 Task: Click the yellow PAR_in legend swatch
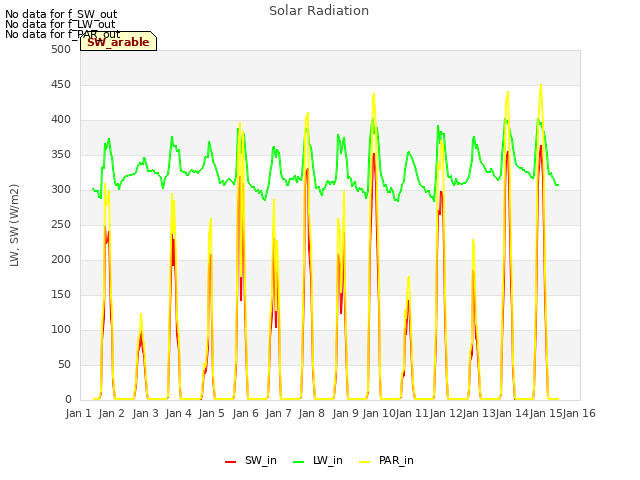(364, 462)
